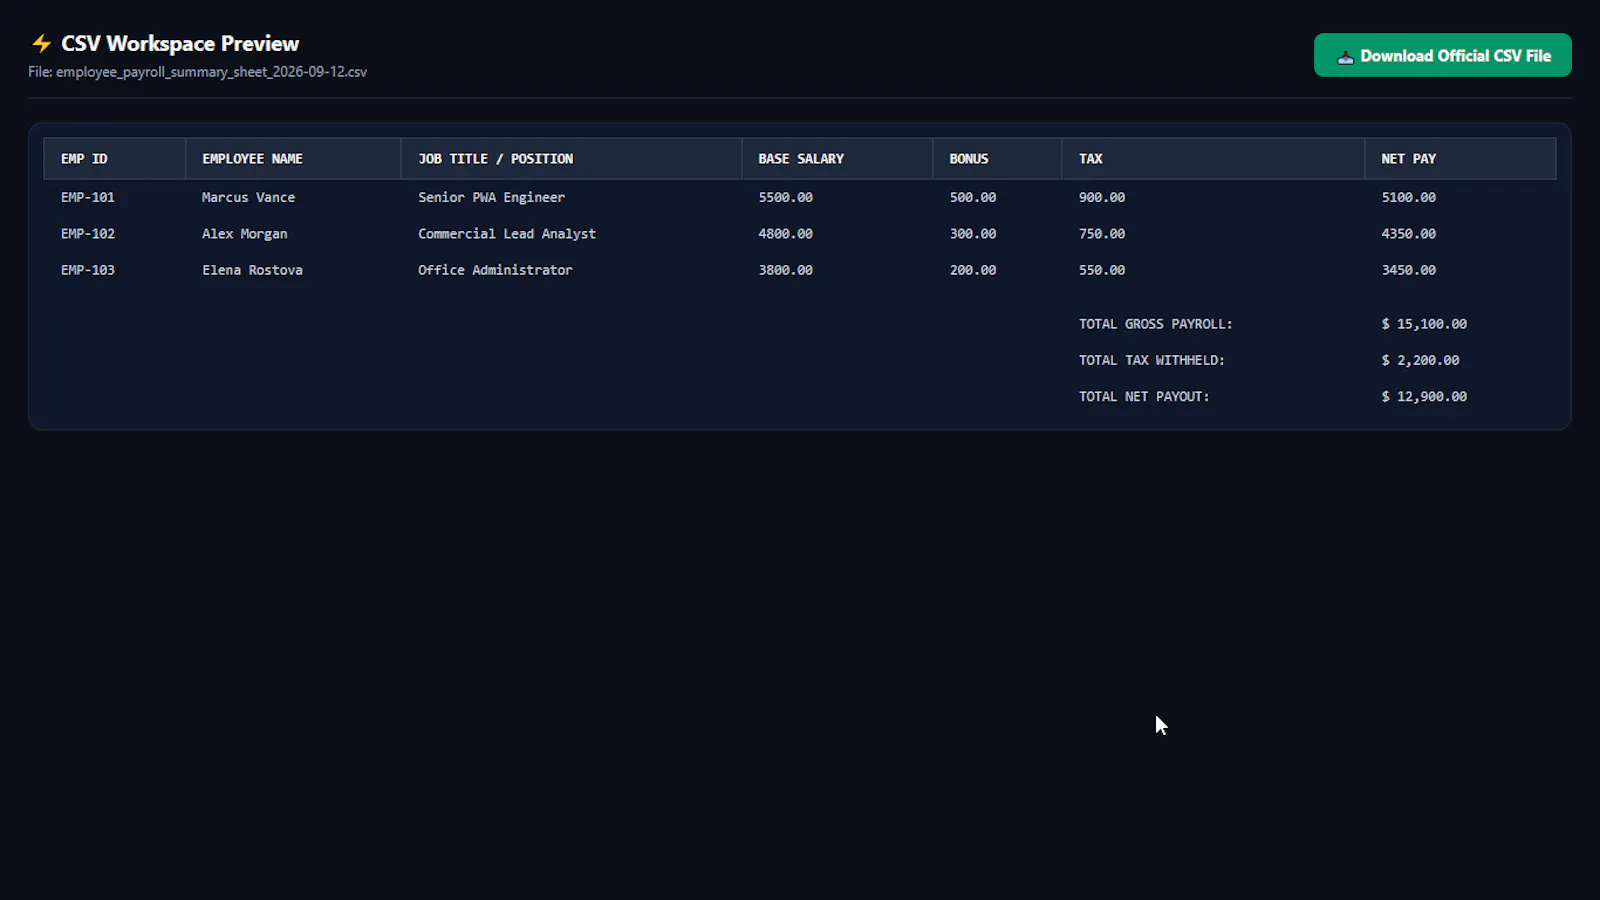Click the Download Official CSV File button

click(1442, 56)
